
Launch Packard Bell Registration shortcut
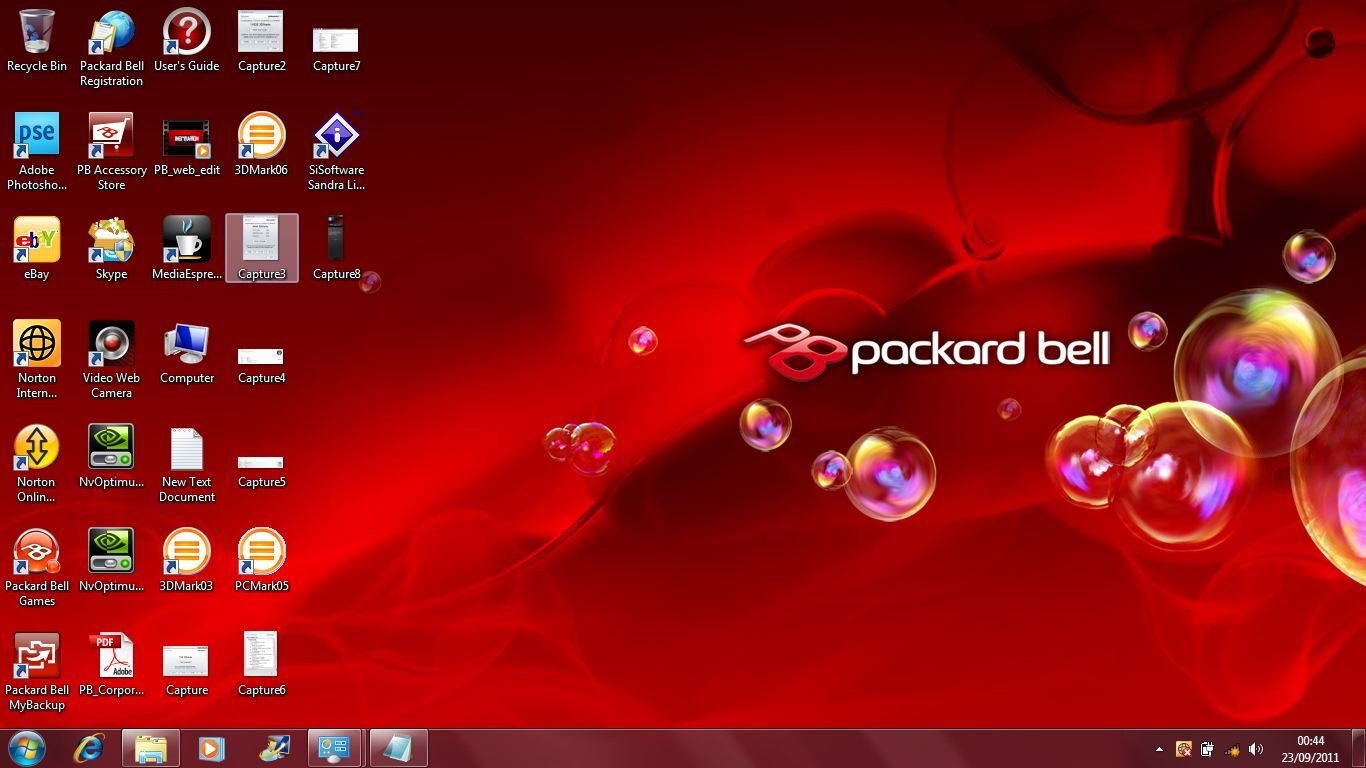coord(111,48)
